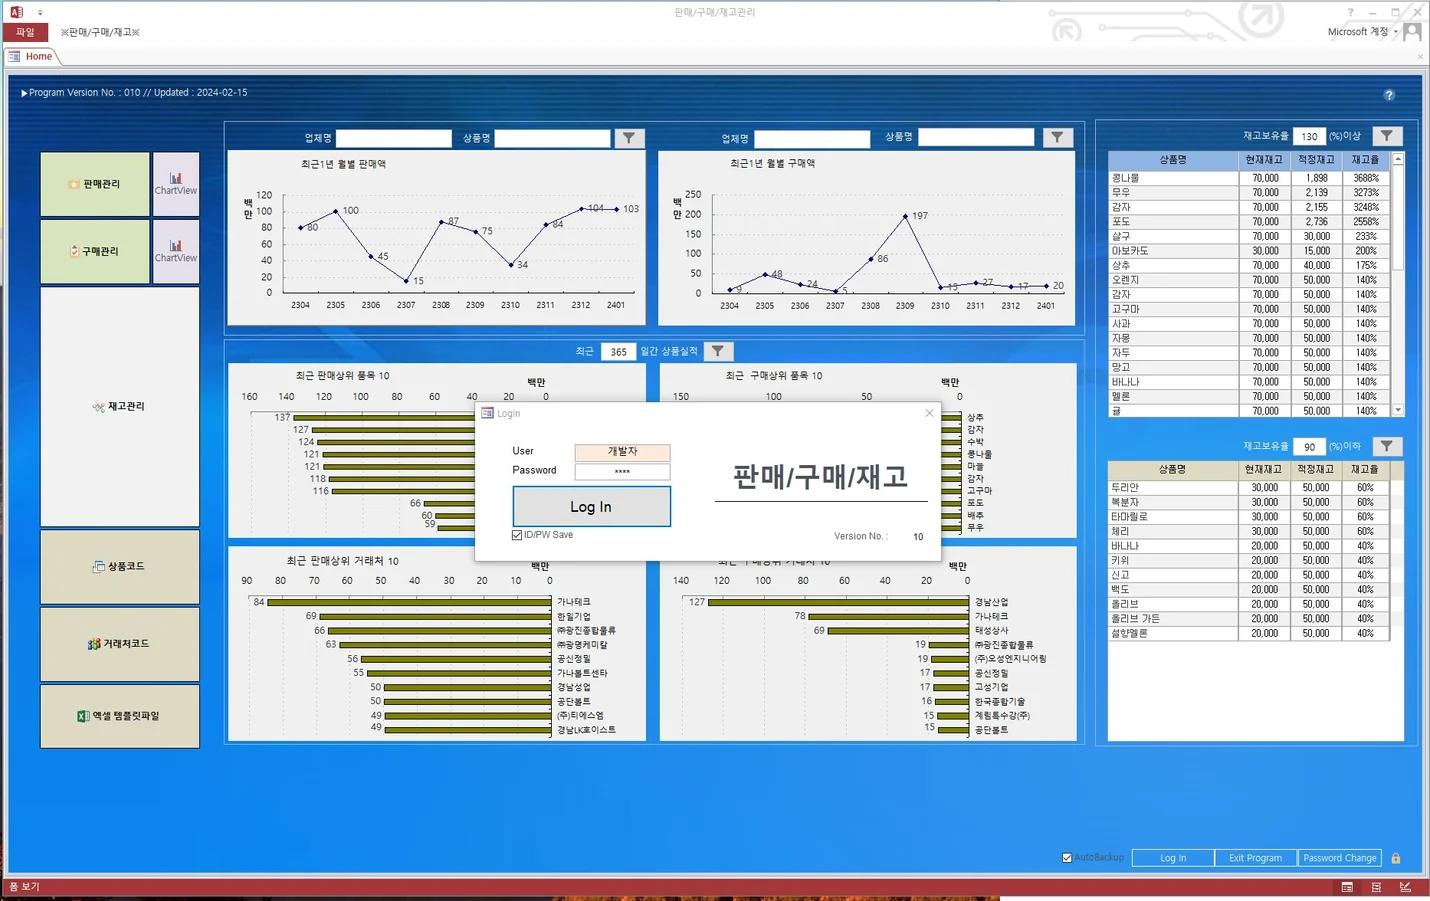Open the 재고관리 panel button
This screenshot has height=901, width=1430.
120,406
